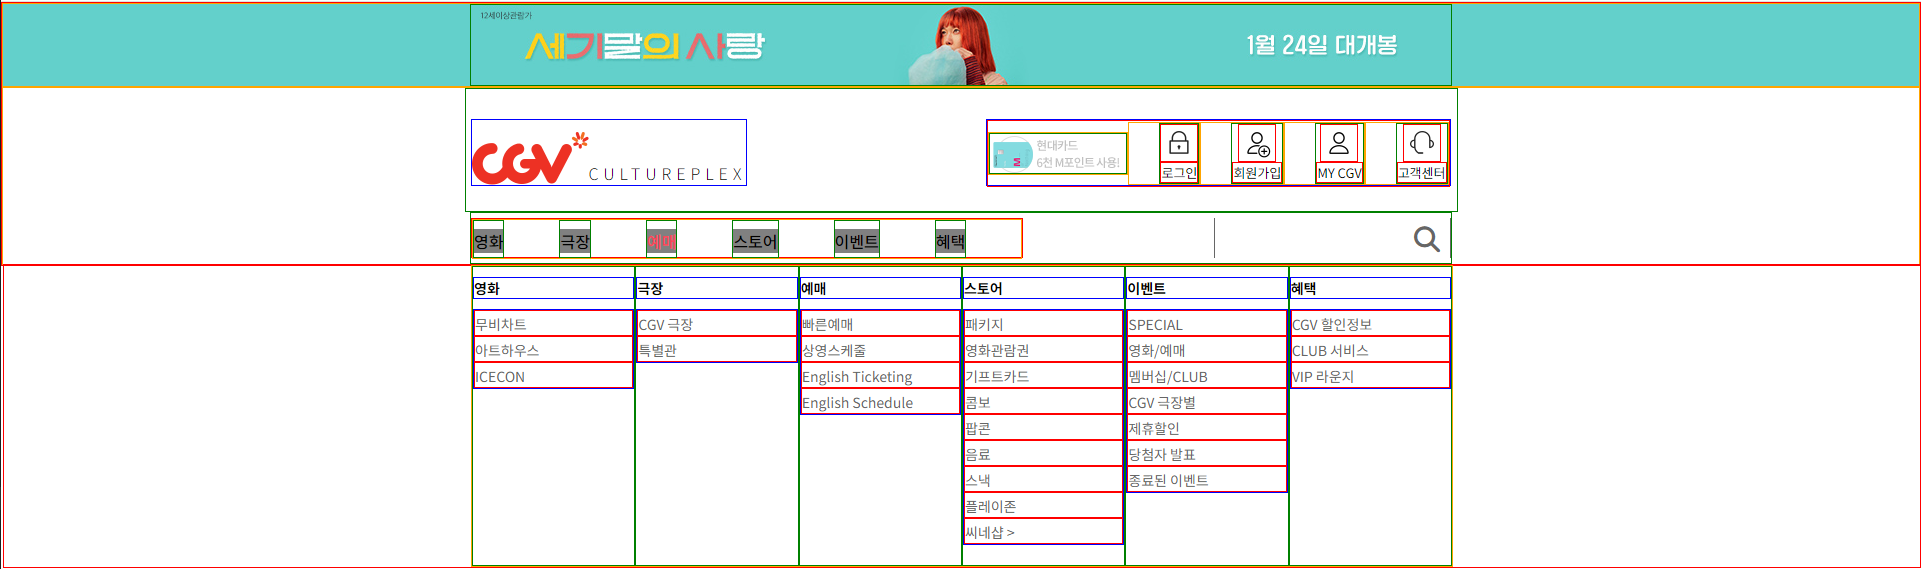Viewport: 1921px width, 569px height.
Task: Select 영화 in the main navigation bar
Action: 488,241
